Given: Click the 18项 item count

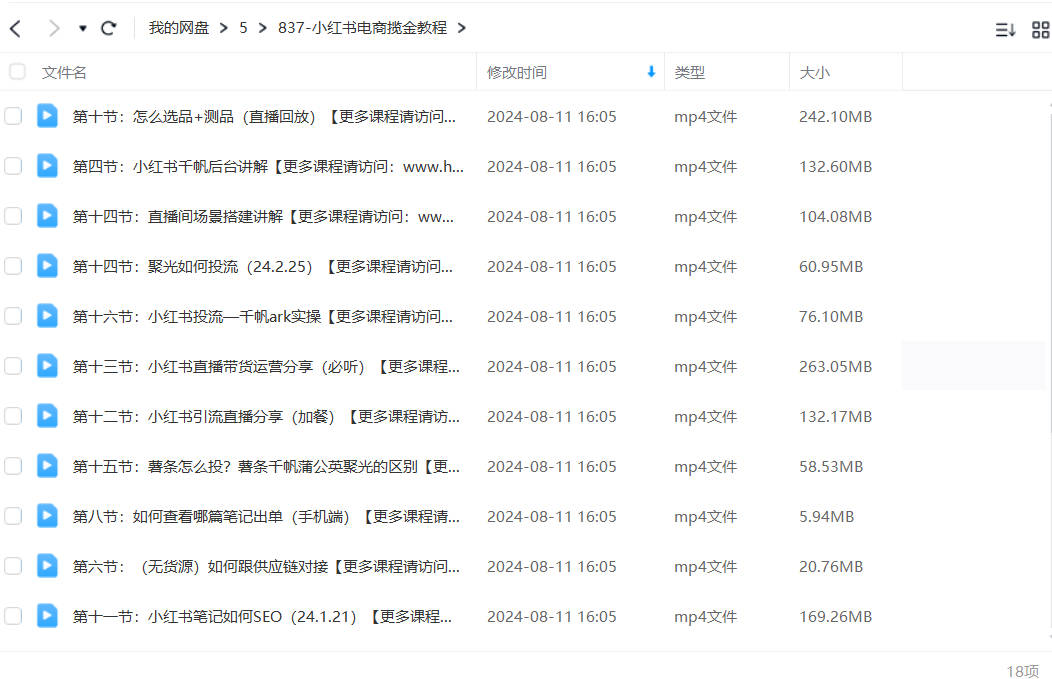Looking at the screenshot, I should click(x=1022, y=671).
